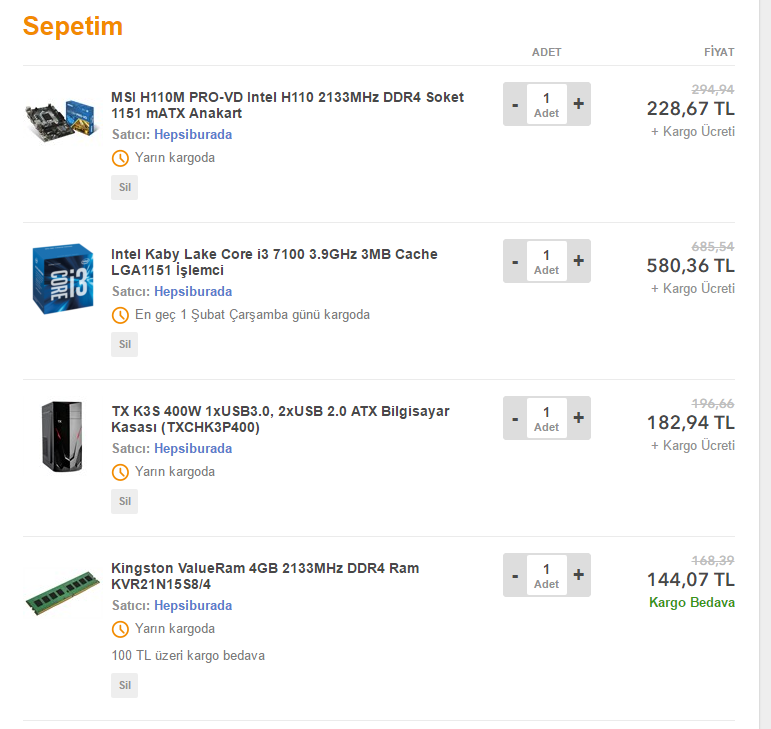Delete TX K3S case using Sil
The height and width of the screenshot is (729, 771).
tap(124, 501)
